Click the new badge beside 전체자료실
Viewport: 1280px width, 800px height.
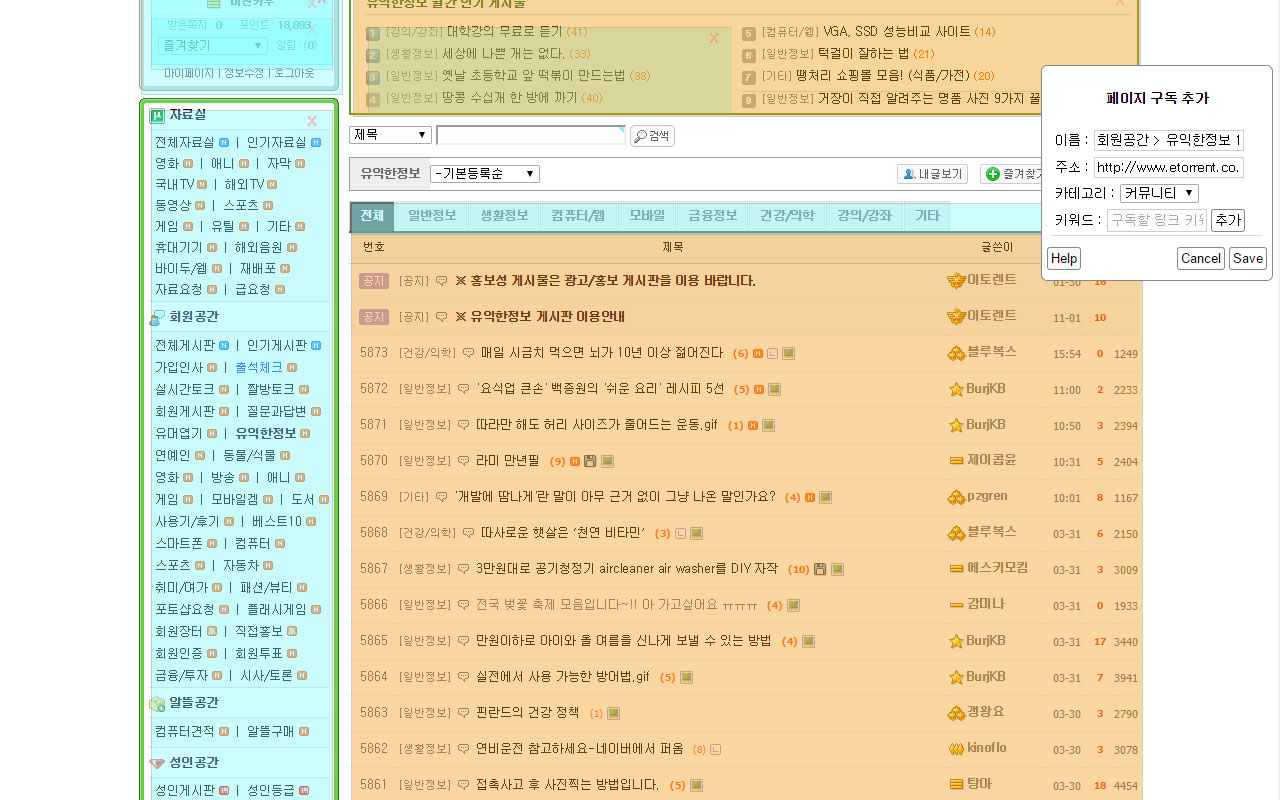[x=224, y=143]
